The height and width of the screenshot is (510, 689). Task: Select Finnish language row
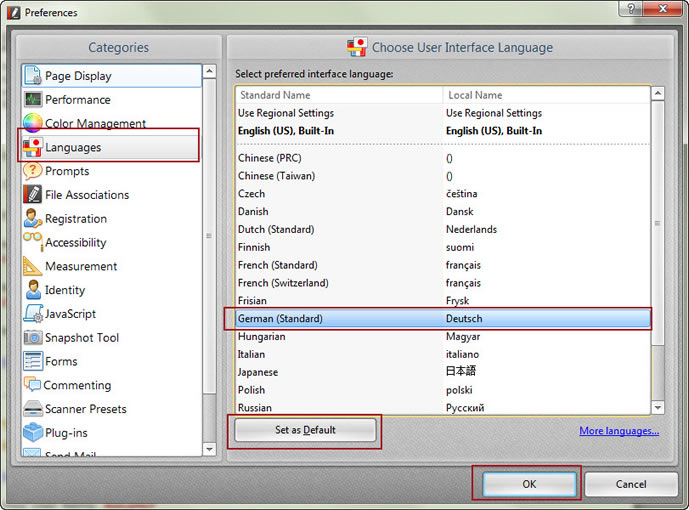click(x=443, y=247)
